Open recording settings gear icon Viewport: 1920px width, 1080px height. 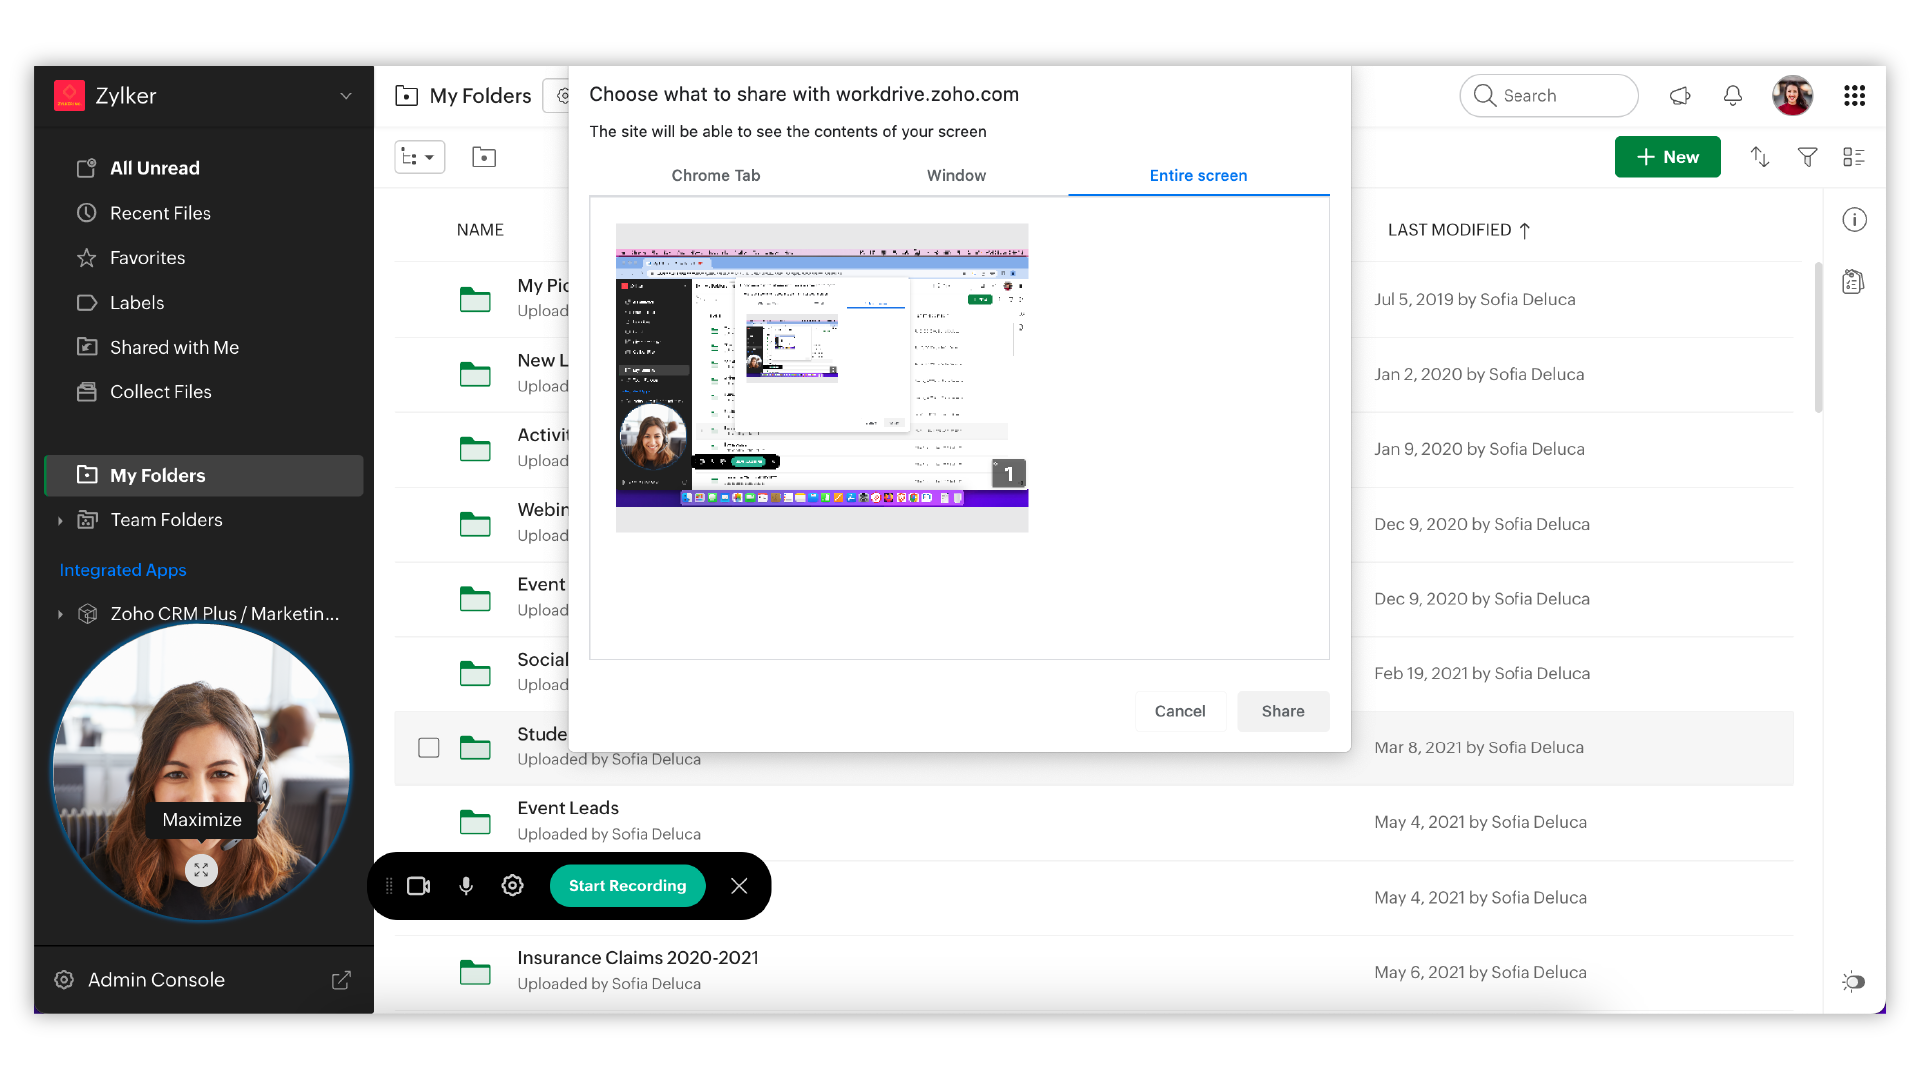[x=512, y=886]
